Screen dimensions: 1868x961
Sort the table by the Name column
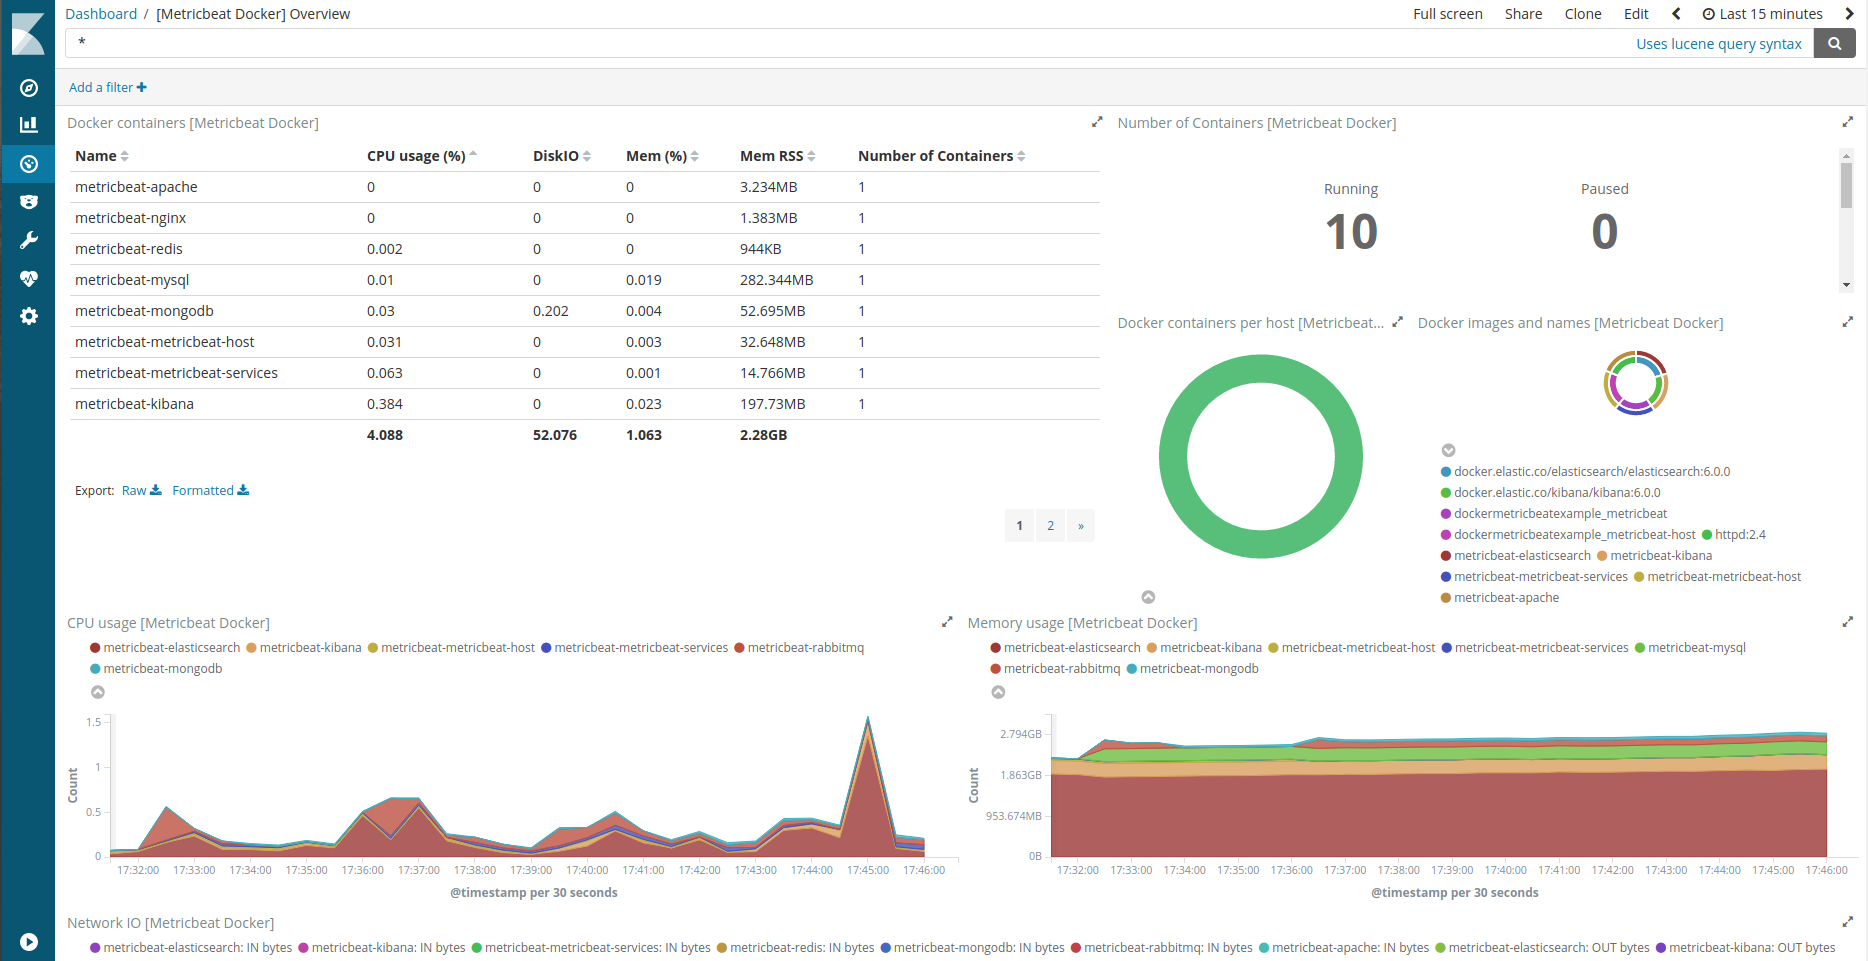[102, 156]
